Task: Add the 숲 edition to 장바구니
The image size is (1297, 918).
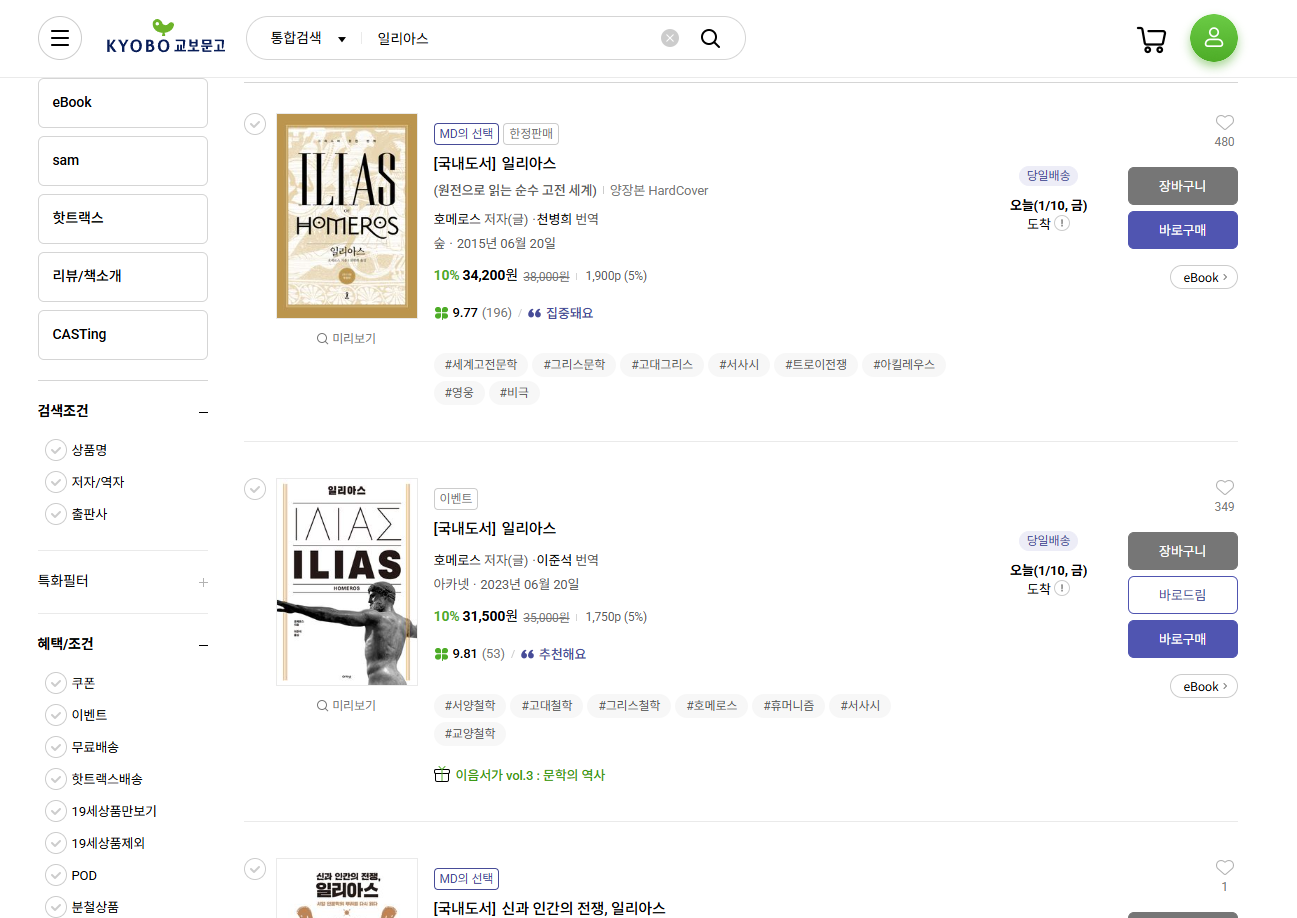Action: click(x=1183, y=186)
